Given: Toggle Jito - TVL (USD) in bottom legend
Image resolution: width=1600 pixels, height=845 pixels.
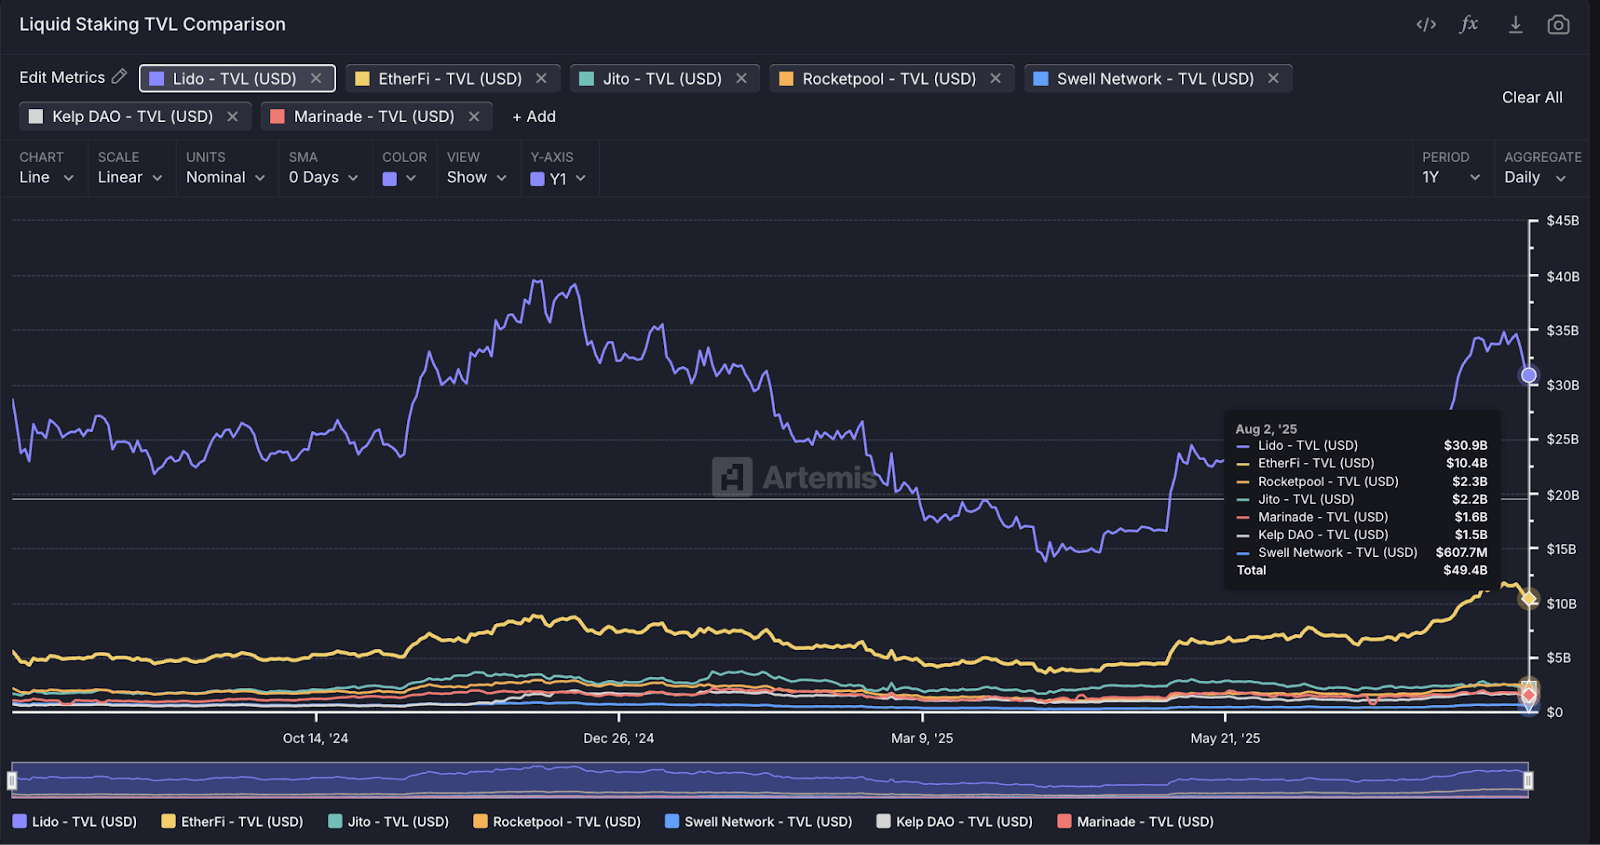Looking at the screenshot, I should [389, 821].
